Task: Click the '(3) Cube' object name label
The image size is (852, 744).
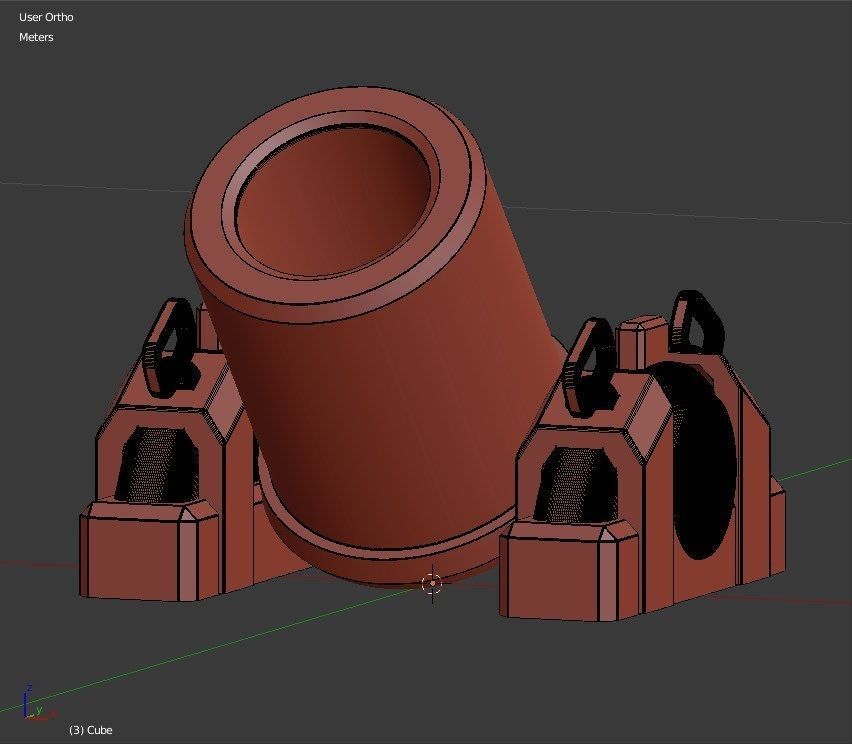Action: 91,730
